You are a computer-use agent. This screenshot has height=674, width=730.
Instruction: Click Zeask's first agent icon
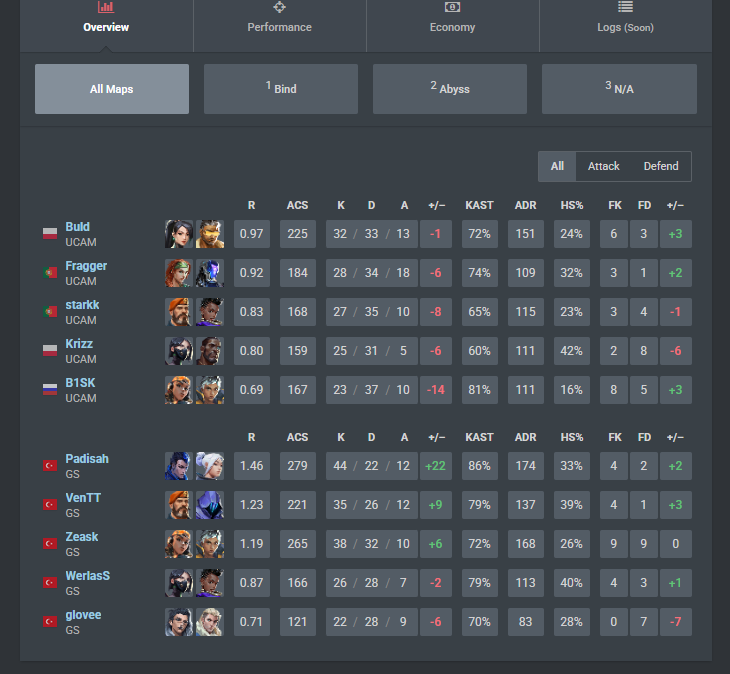(x=179, y=544)
